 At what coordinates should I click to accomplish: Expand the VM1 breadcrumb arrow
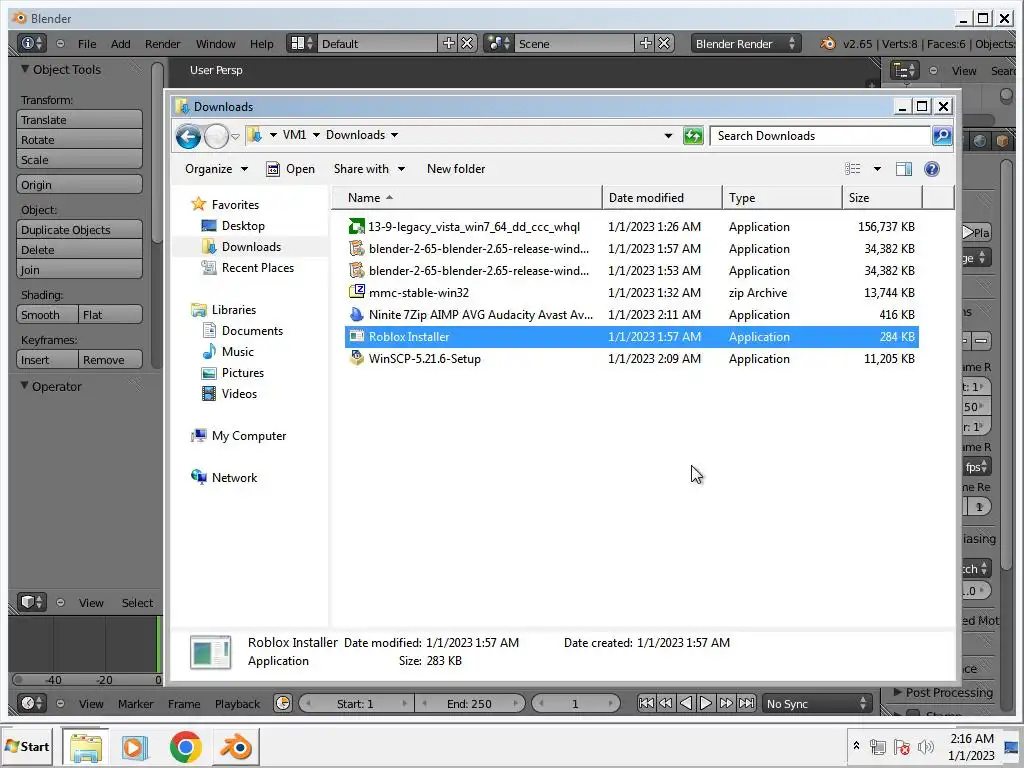point(316,135)
